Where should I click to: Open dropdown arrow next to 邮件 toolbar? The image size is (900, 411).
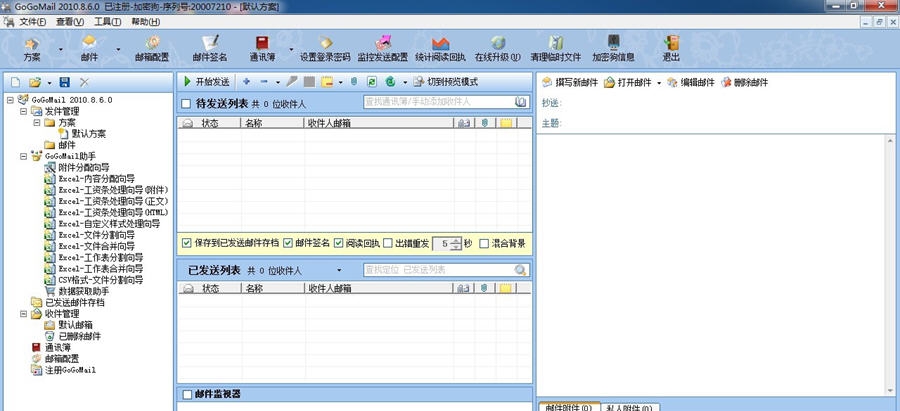[x=118, y=49]
